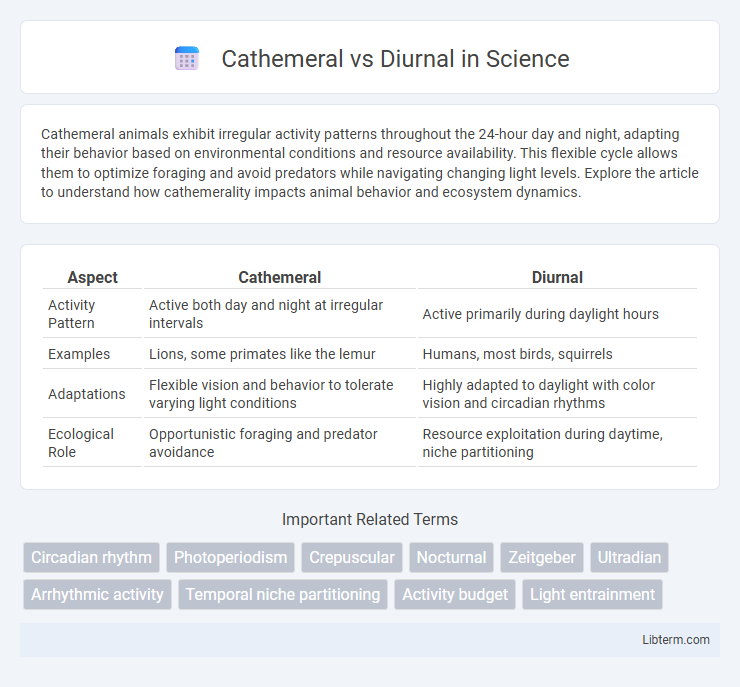Click 'Flexible vision and behavior' cell

[x=279, y=394]
